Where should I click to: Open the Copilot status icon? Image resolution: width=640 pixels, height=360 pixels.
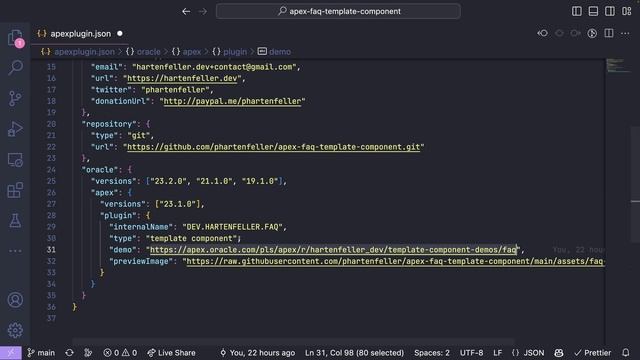[559, 353]
